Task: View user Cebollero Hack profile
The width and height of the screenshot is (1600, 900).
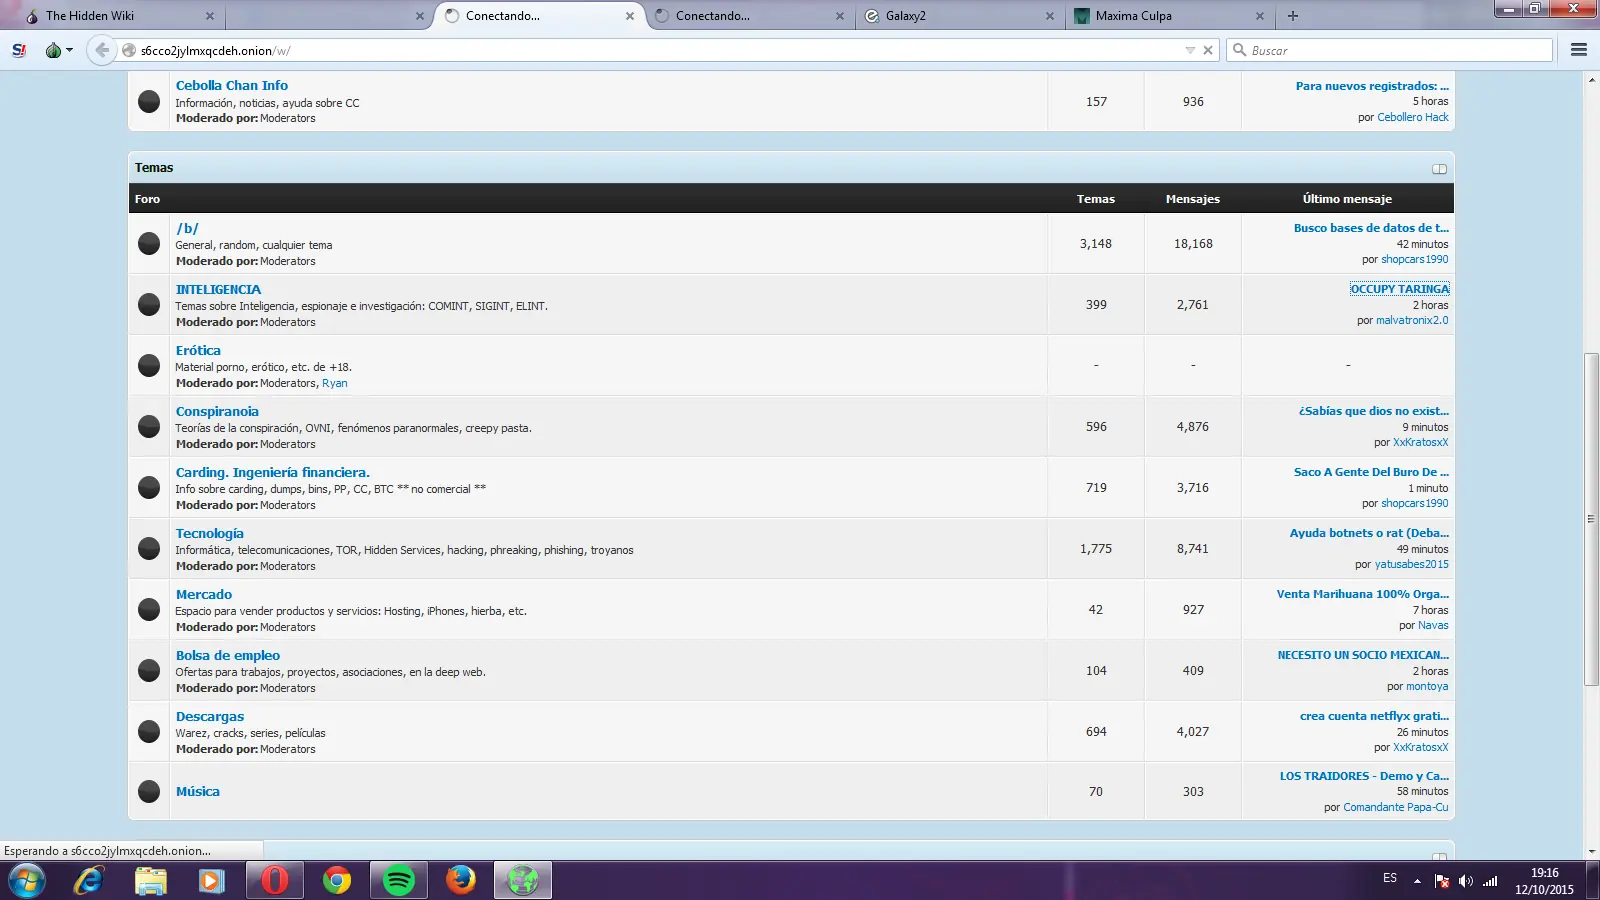Action: pyautogui.click(x=1413, y=117)
